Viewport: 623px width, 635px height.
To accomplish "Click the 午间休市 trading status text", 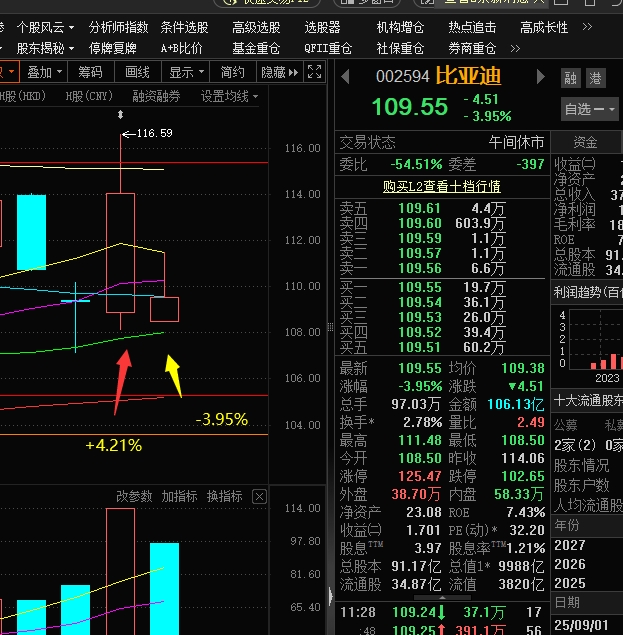I will [x=516, y=143].
